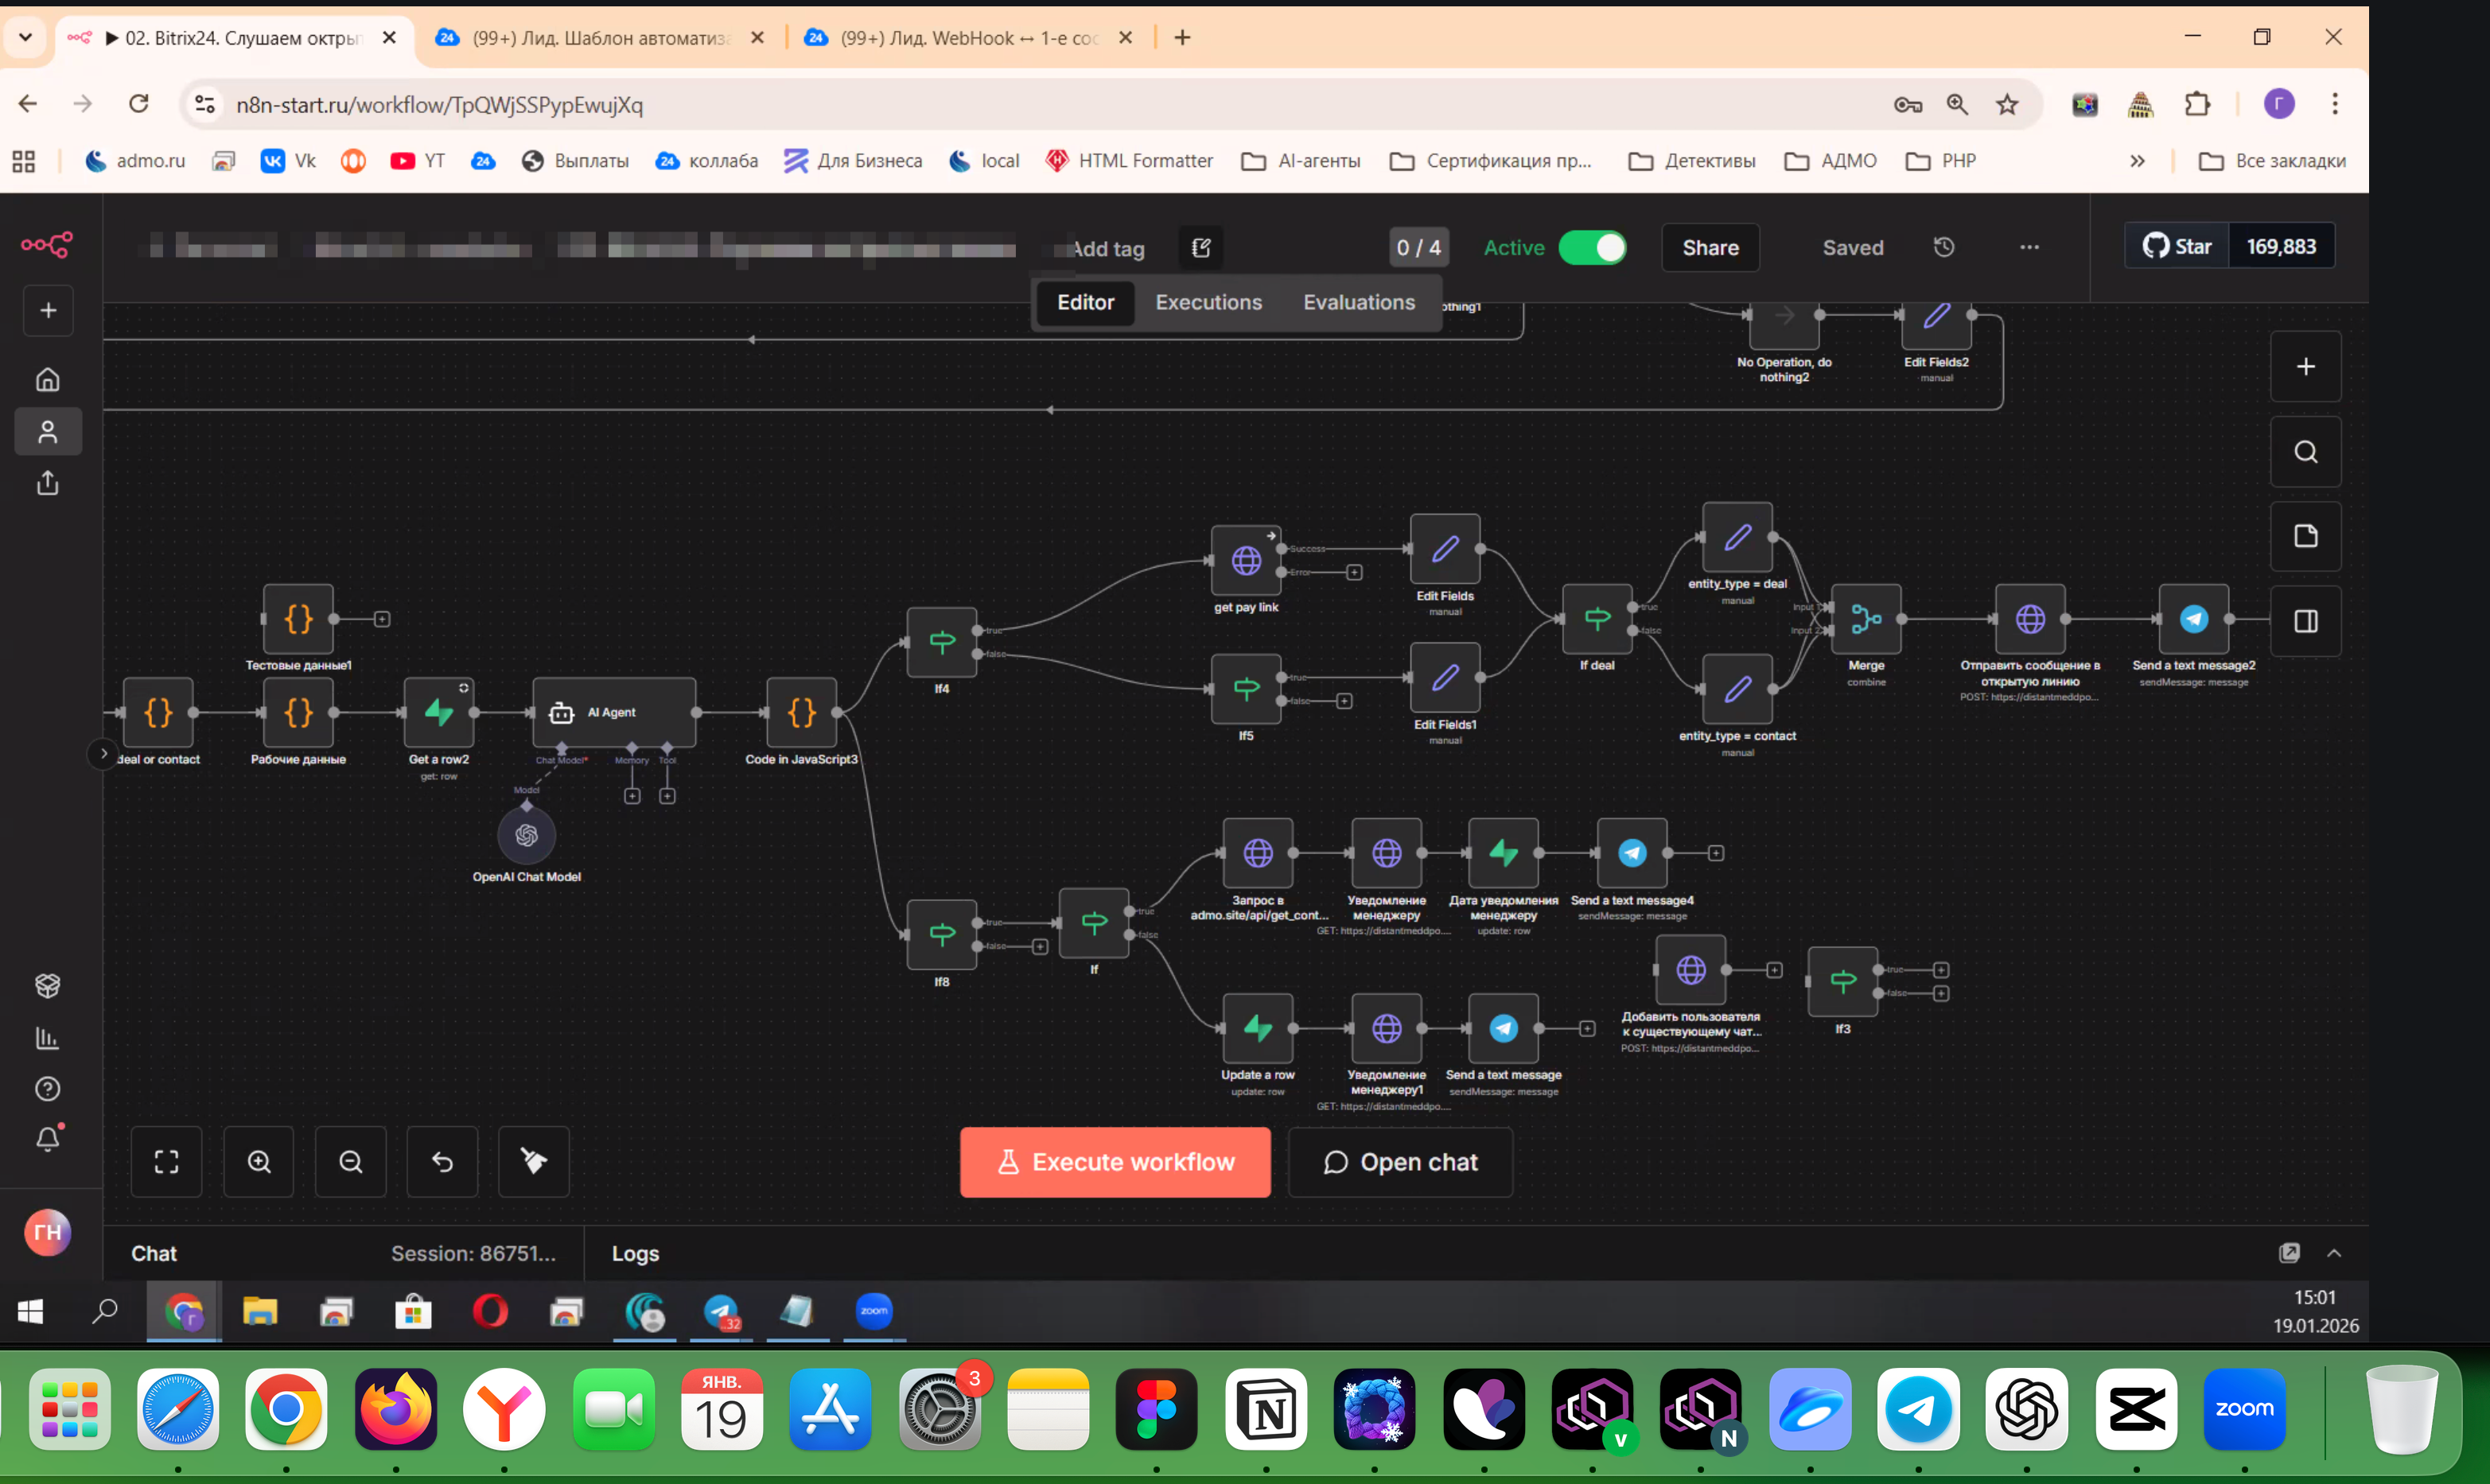This screenshot has width=2490, height=1484.
Task: Click the Execute workflow button
Action: [1115, 1162]
